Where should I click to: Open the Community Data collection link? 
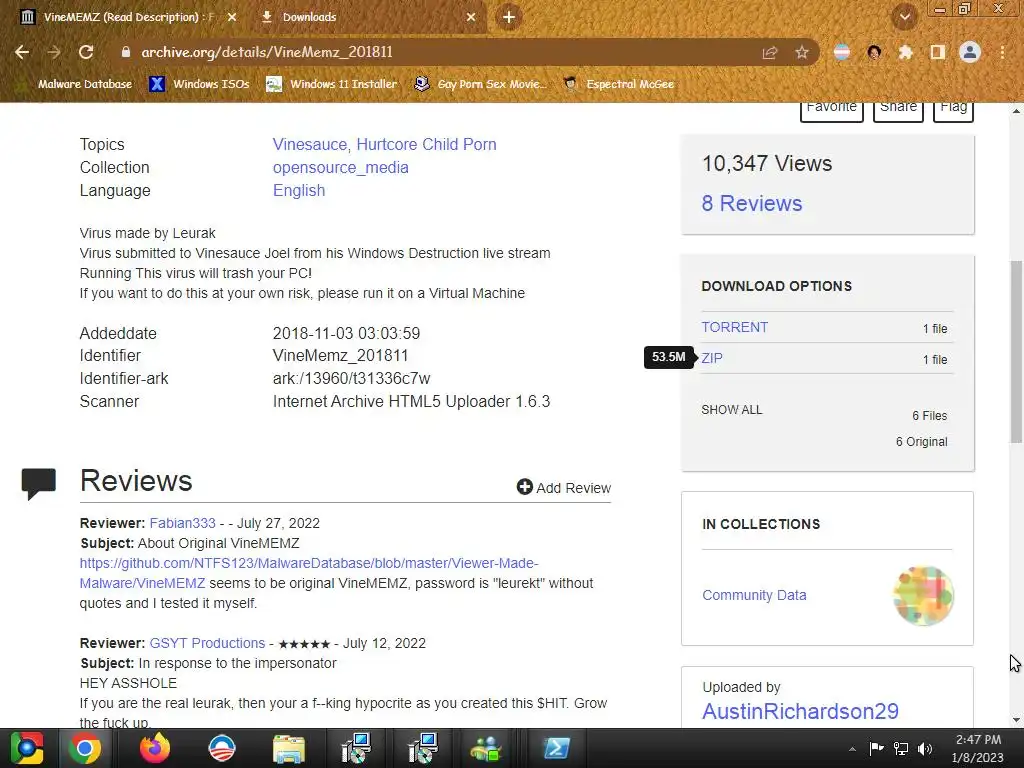(754, 595)
